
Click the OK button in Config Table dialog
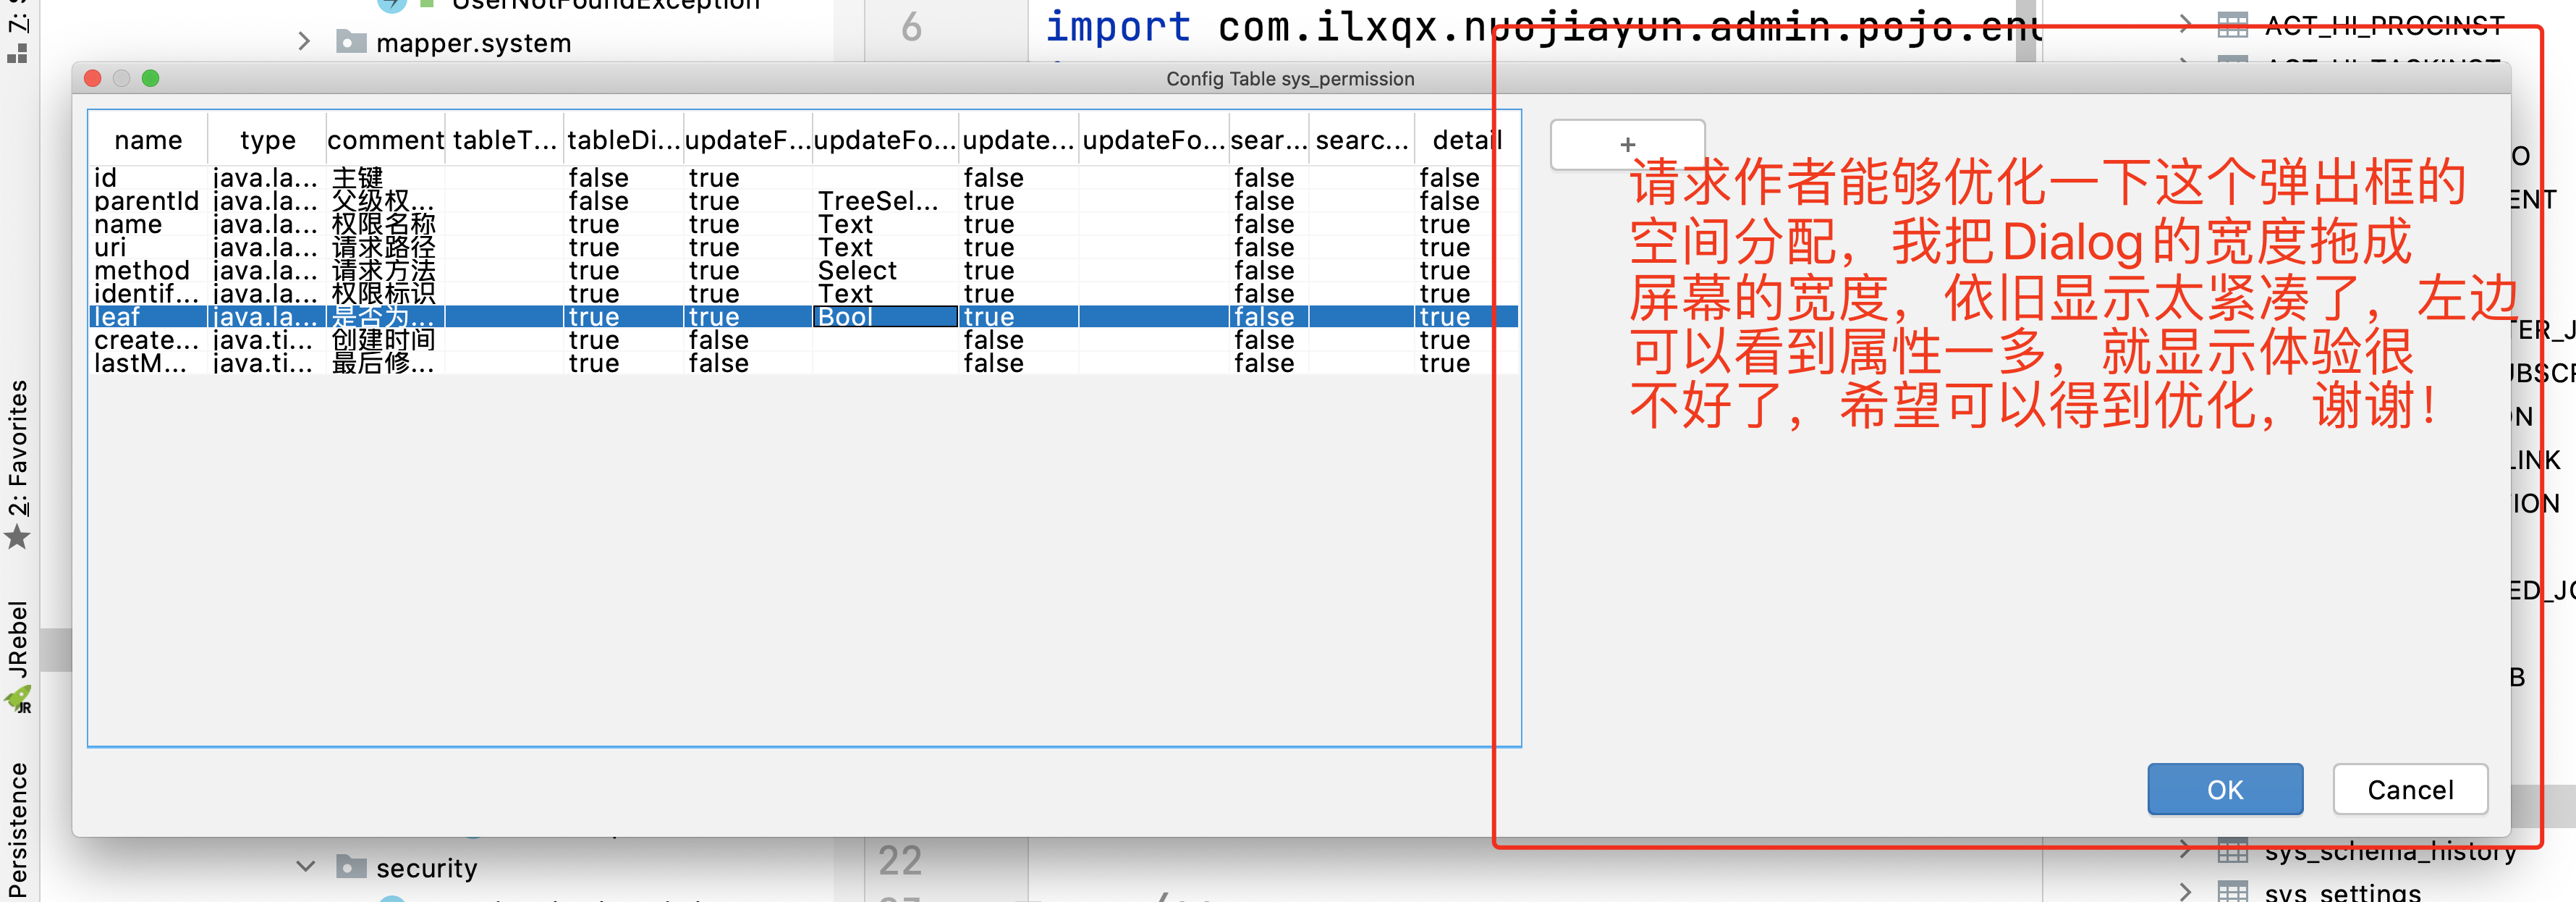pos(2225,789)
